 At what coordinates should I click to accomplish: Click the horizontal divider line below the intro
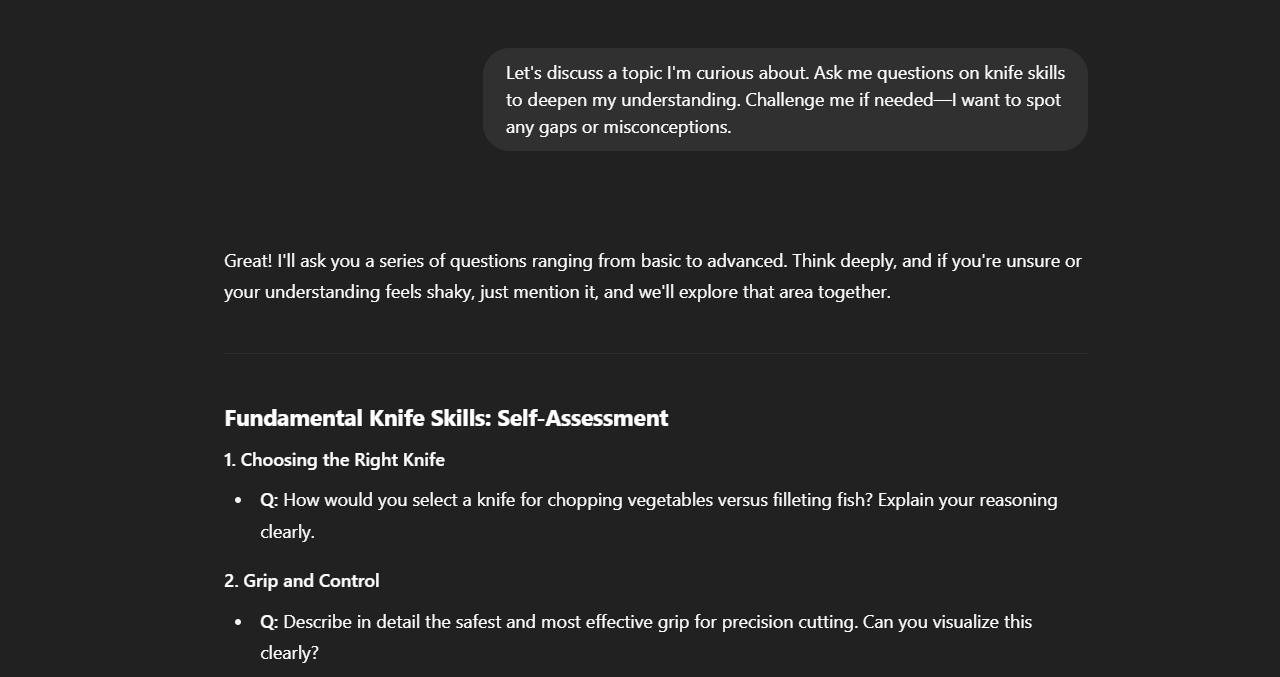point(656,353)
